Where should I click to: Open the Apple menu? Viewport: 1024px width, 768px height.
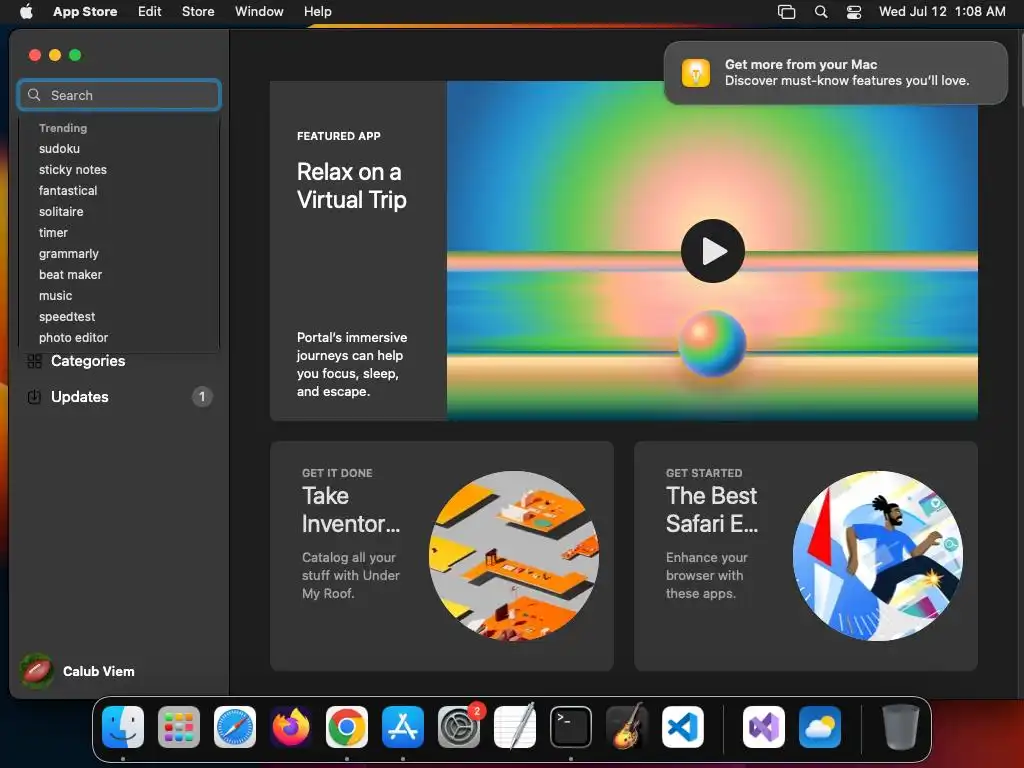(26, 11)
